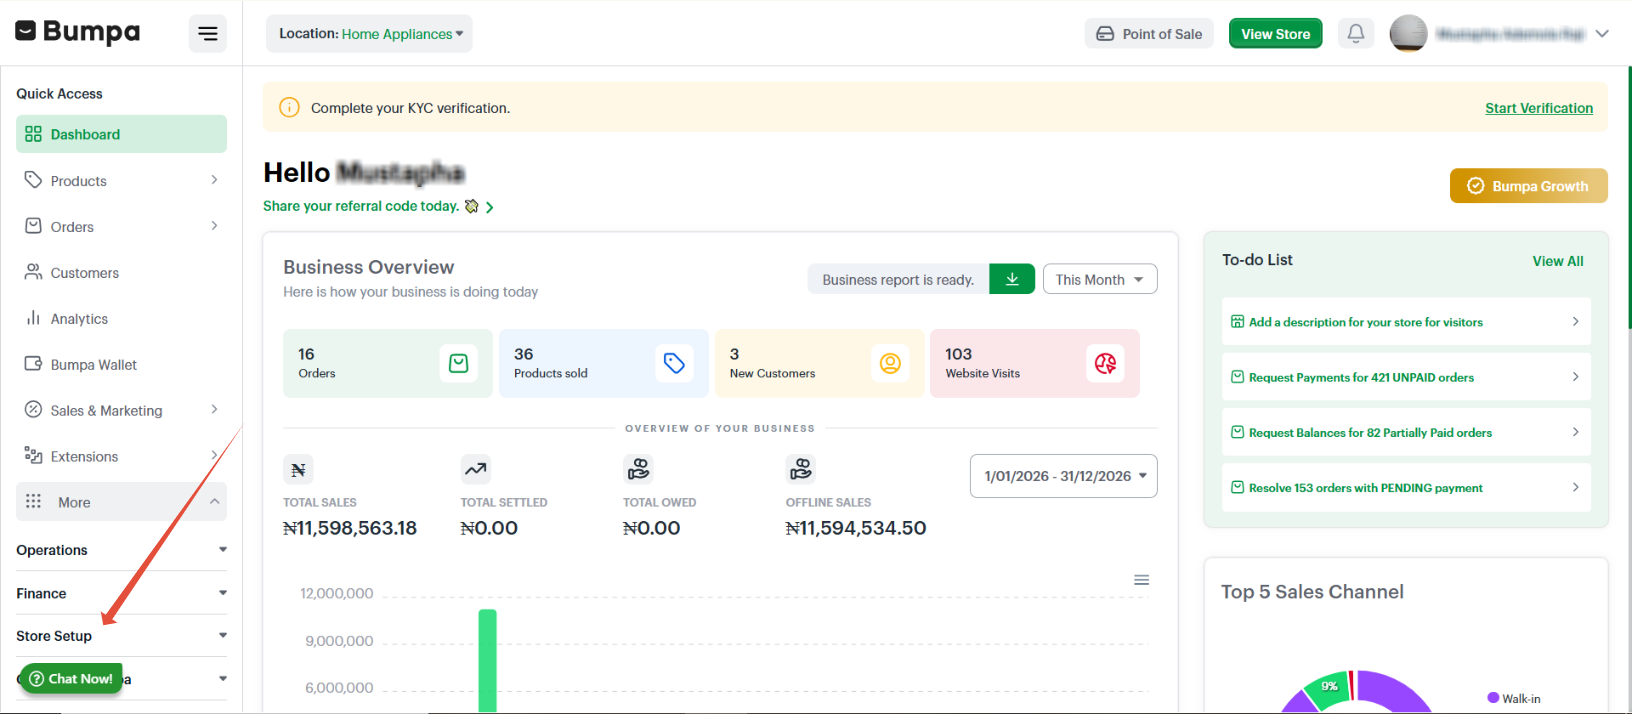Click the Sales & Marketing percent icon
Image resolution: width=1632 pixels, height=714 pixels.
tap(33, 410)
